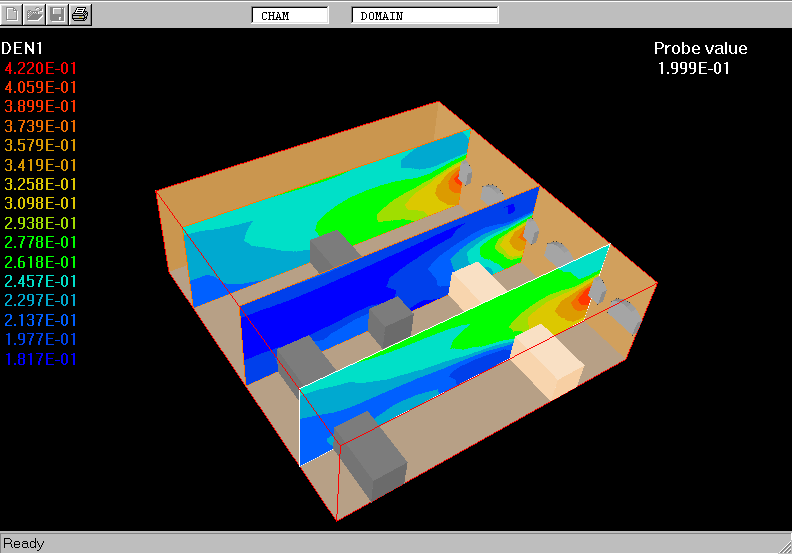Click the New file toolbar icon
This screenshot has width=792, height=554.
[x=12, y=14]
